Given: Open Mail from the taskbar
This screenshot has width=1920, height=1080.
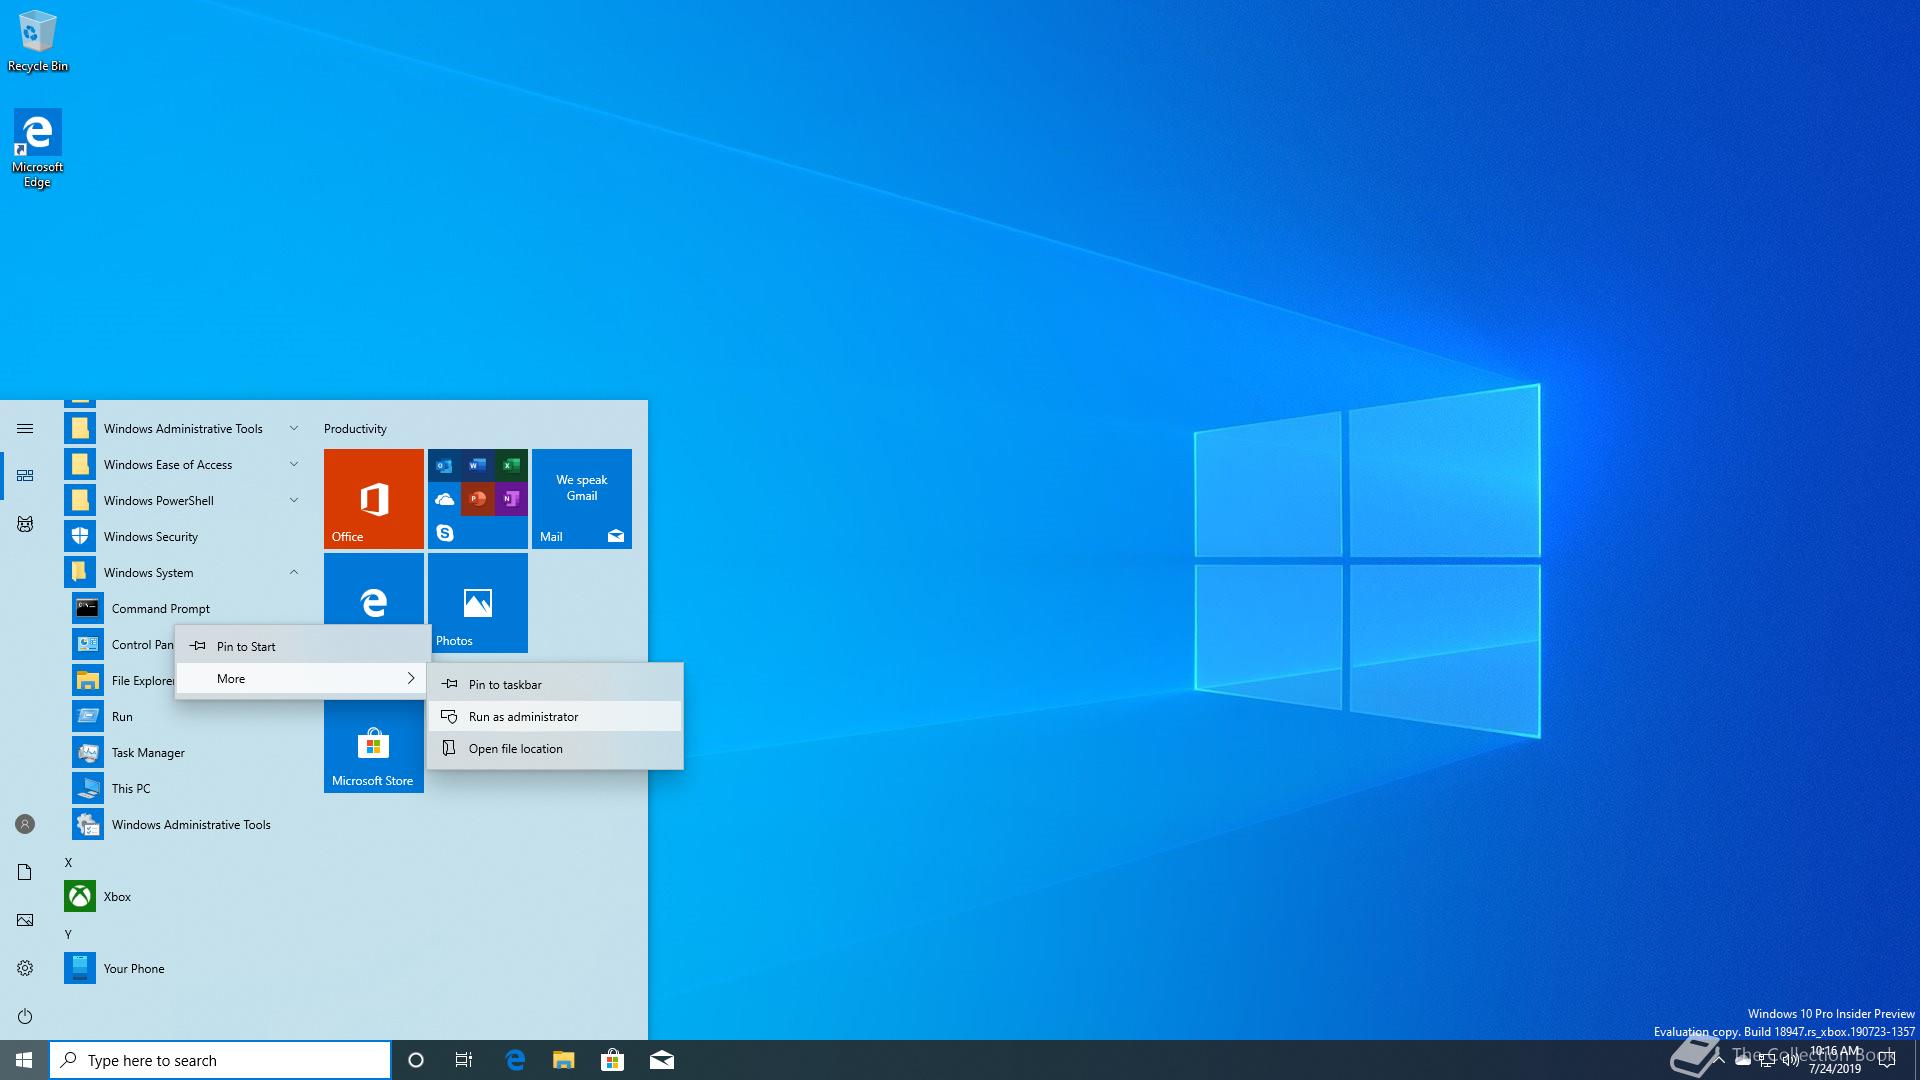Looking at the screenshot, I should (x=661, y=1060).
